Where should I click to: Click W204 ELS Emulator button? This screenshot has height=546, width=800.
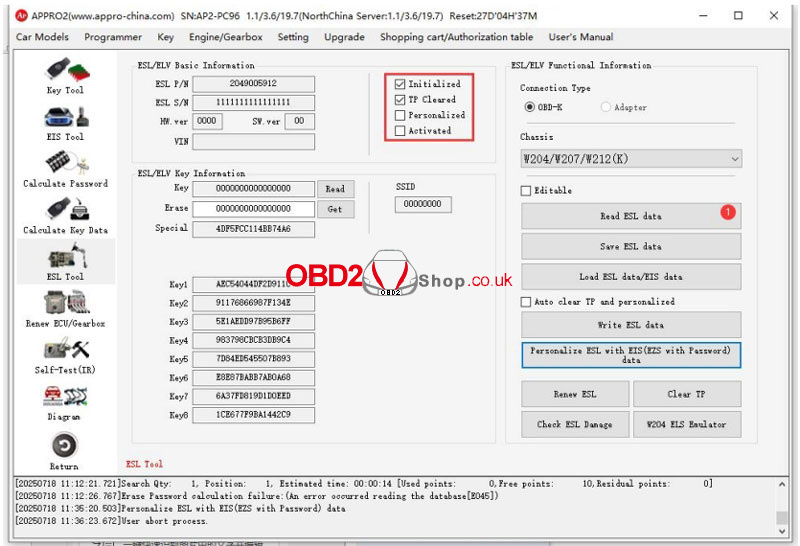coord(687,425)
